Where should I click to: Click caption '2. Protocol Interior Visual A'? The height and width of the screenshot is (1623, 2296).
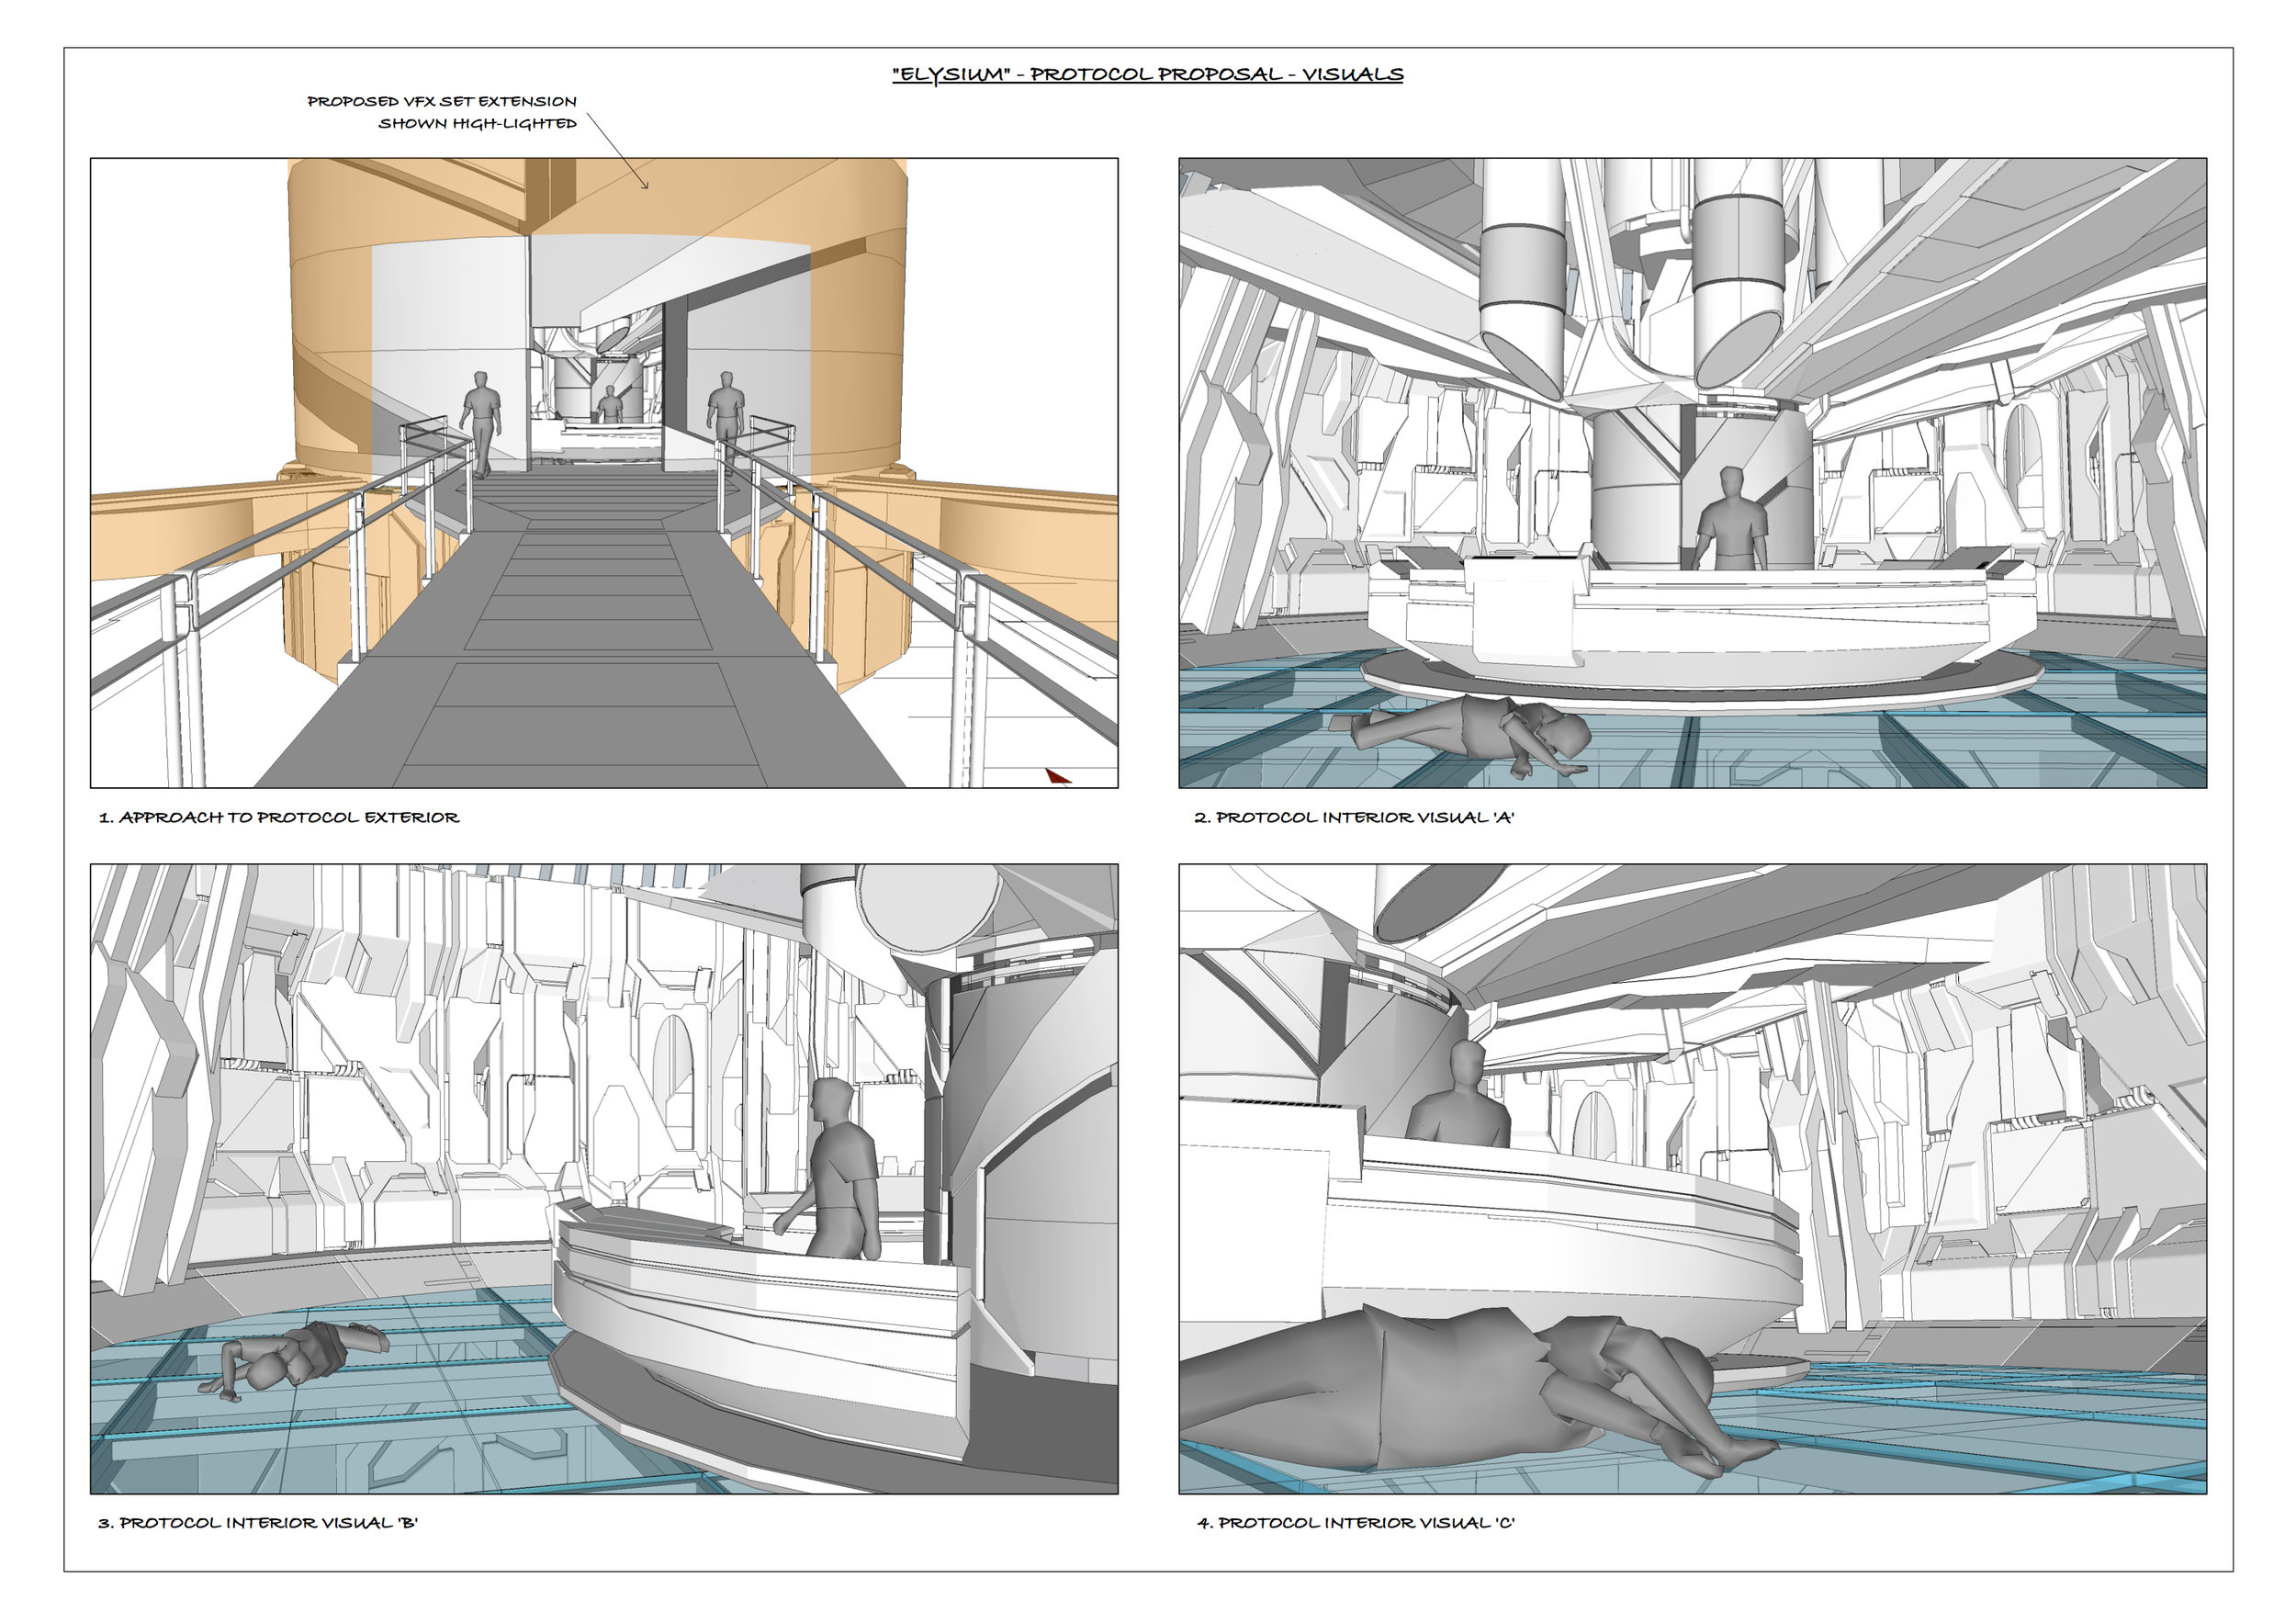point(1354,818)
